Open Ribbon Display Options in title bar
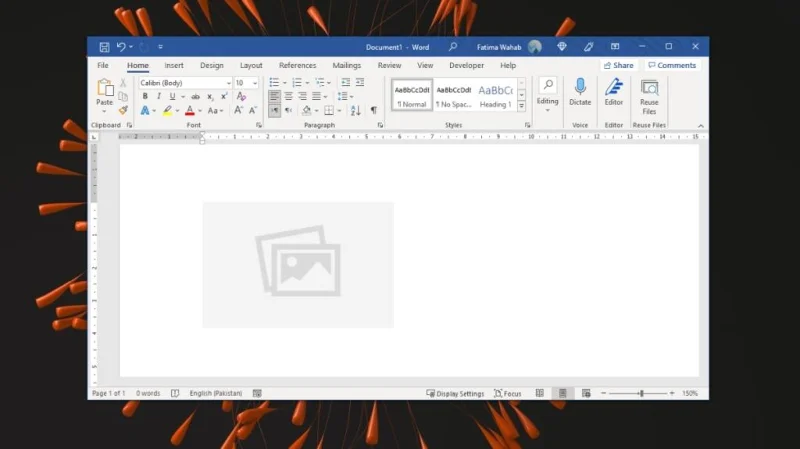The height and width of the screenshot is (449, 800). click(x=615, y=46)
